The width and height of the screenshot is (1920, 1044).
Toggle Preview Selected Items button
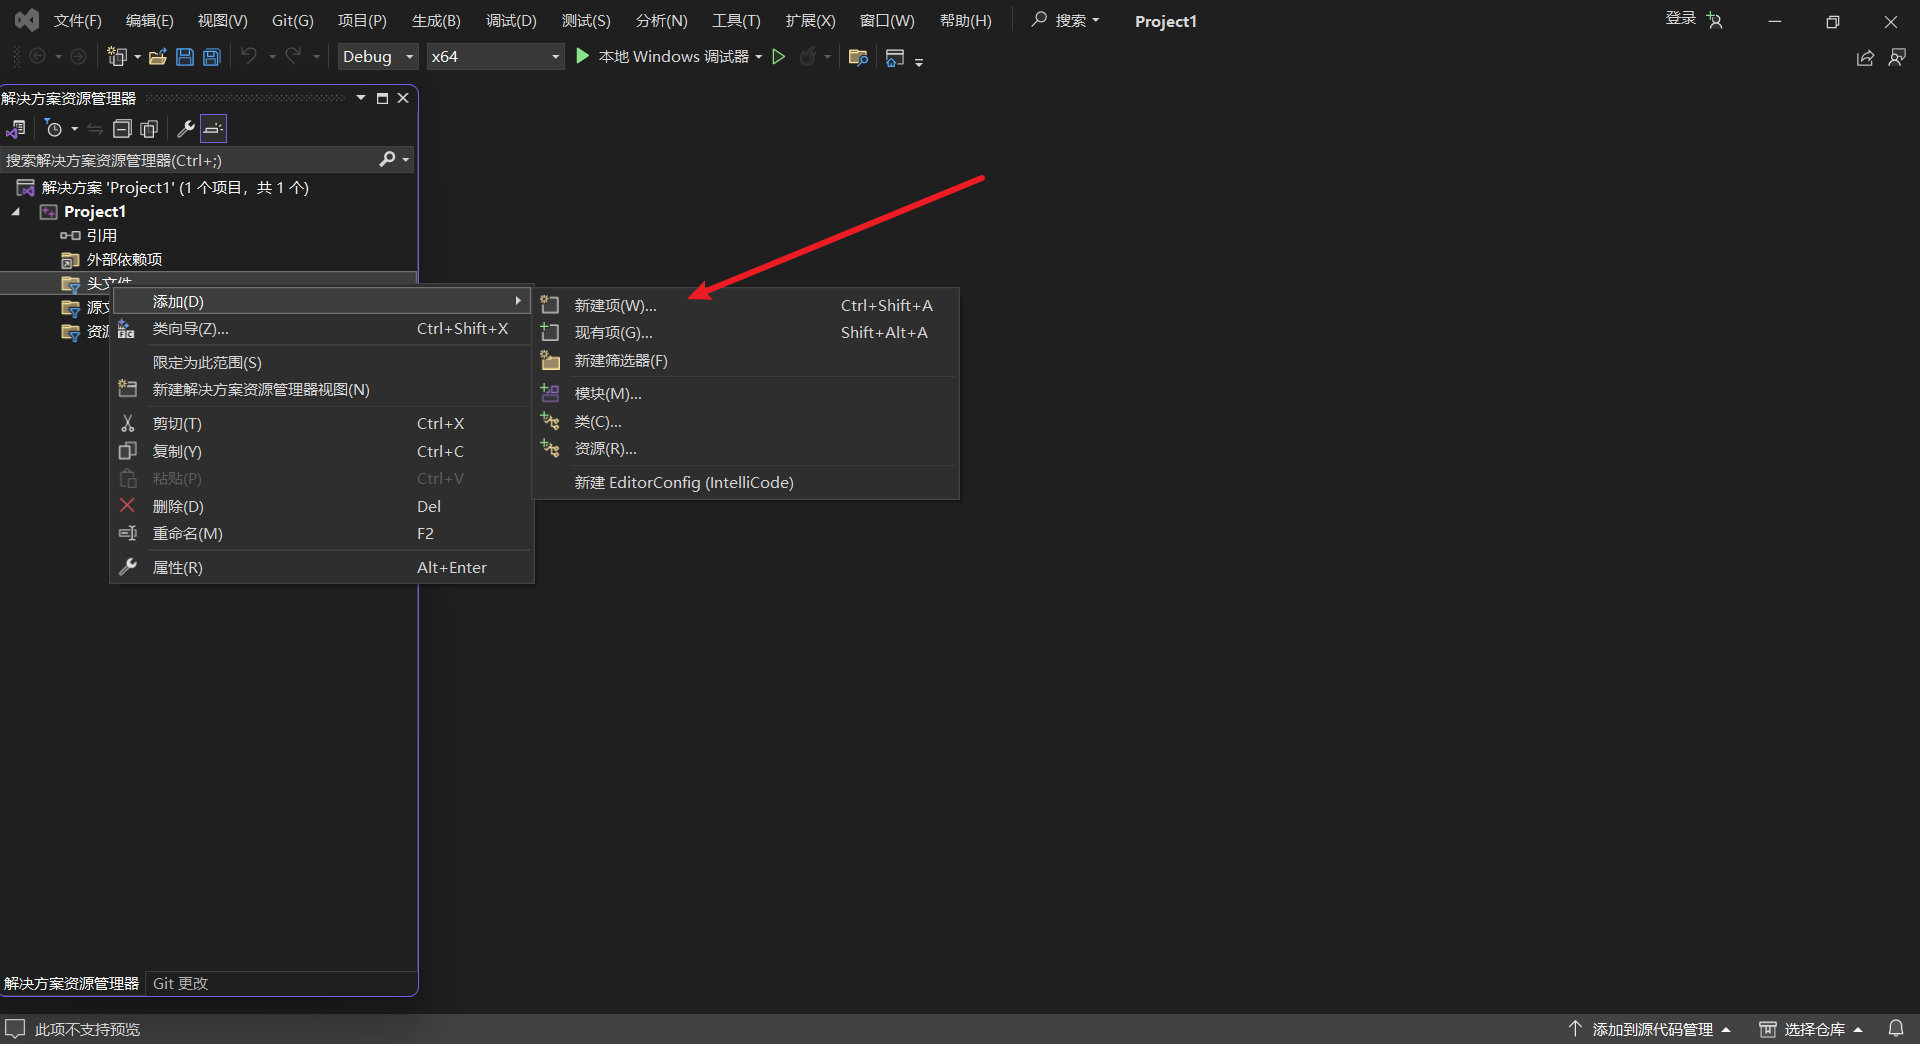pos(213,129)
